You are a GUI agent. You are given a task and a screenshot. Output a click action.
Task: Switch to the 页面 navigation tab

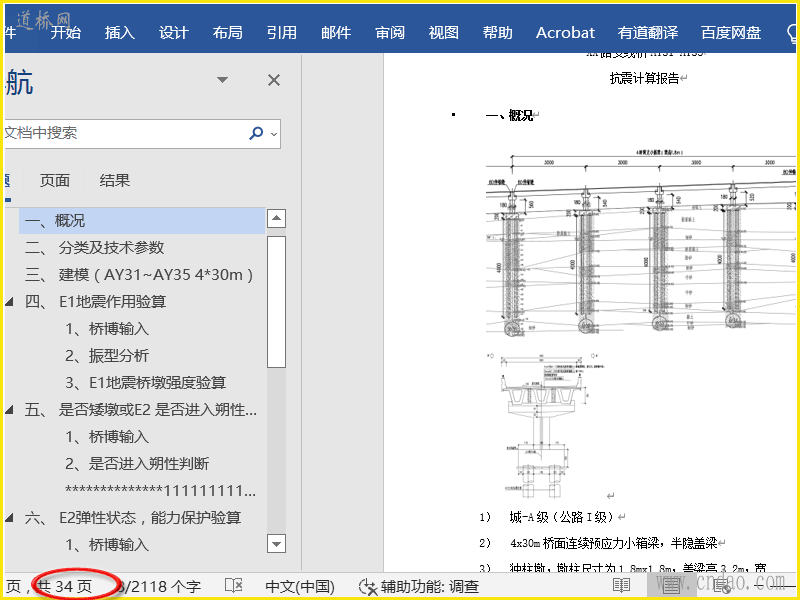point(55,180)
